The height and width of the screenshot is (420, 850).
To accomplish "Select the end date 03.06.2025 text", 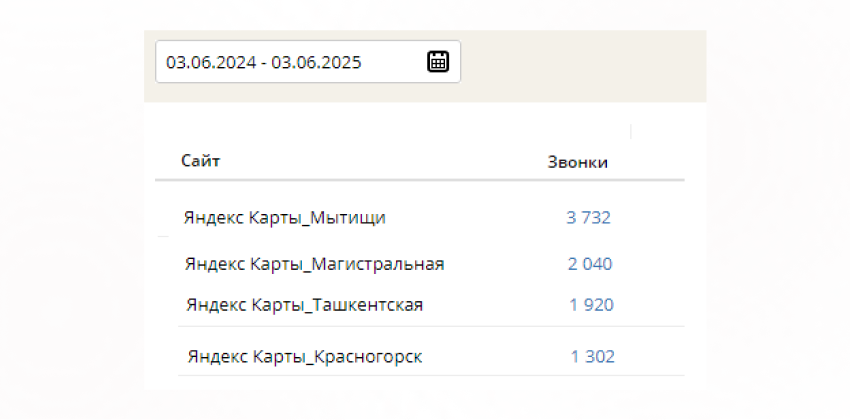I will point(316,62).
